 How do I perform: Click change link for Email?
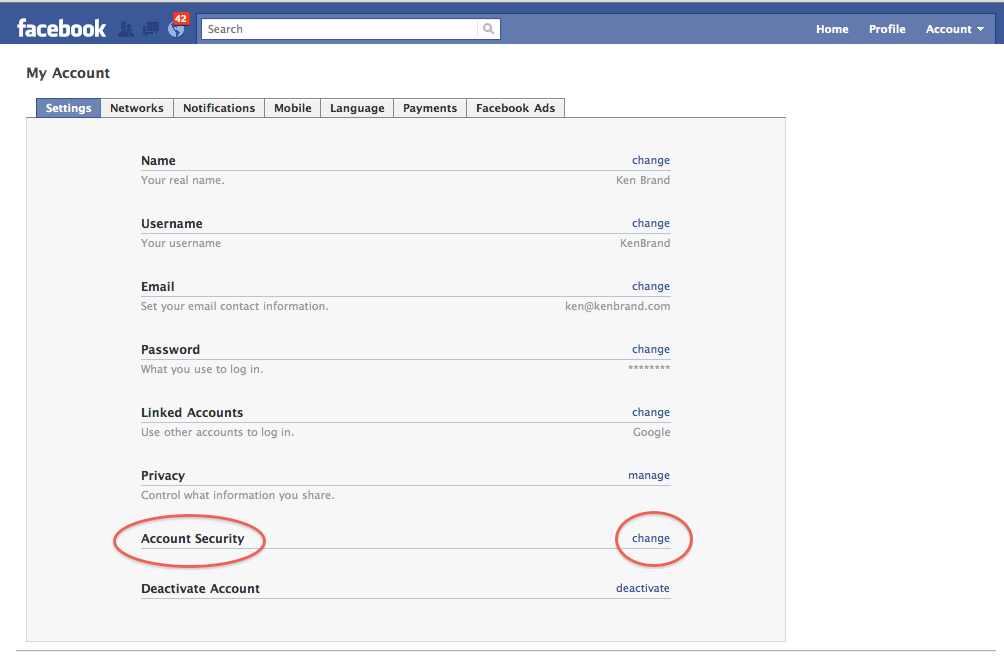pyautogui.click(x=651, y=286)
